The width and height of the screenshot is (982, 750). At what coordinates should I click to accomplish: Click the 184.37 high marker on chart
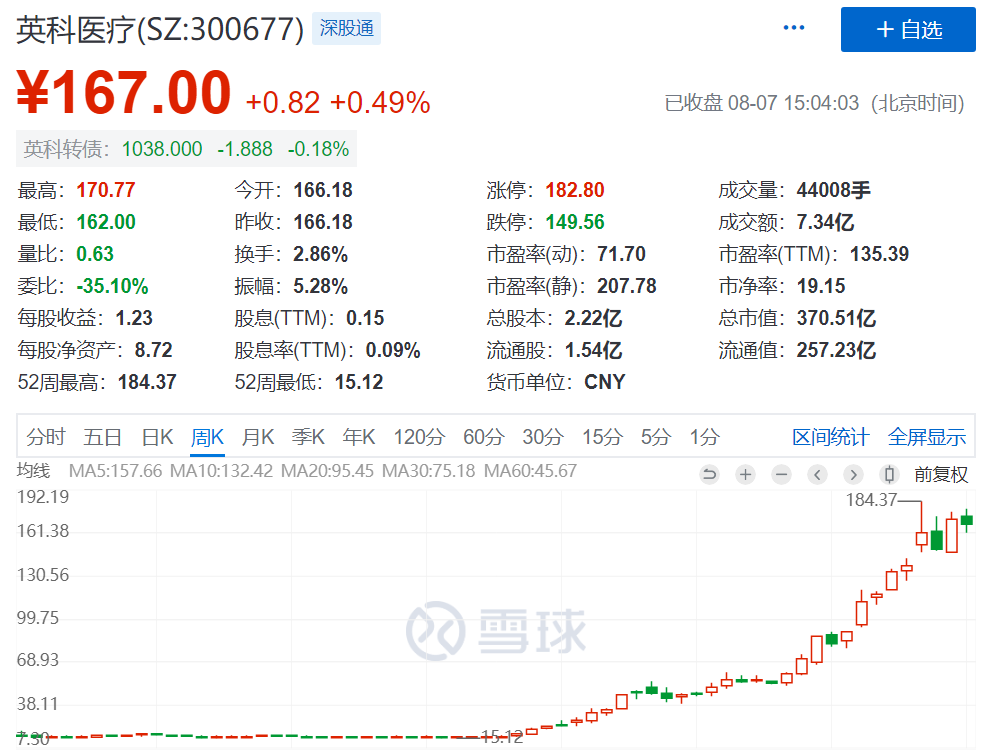click(871, 500)
